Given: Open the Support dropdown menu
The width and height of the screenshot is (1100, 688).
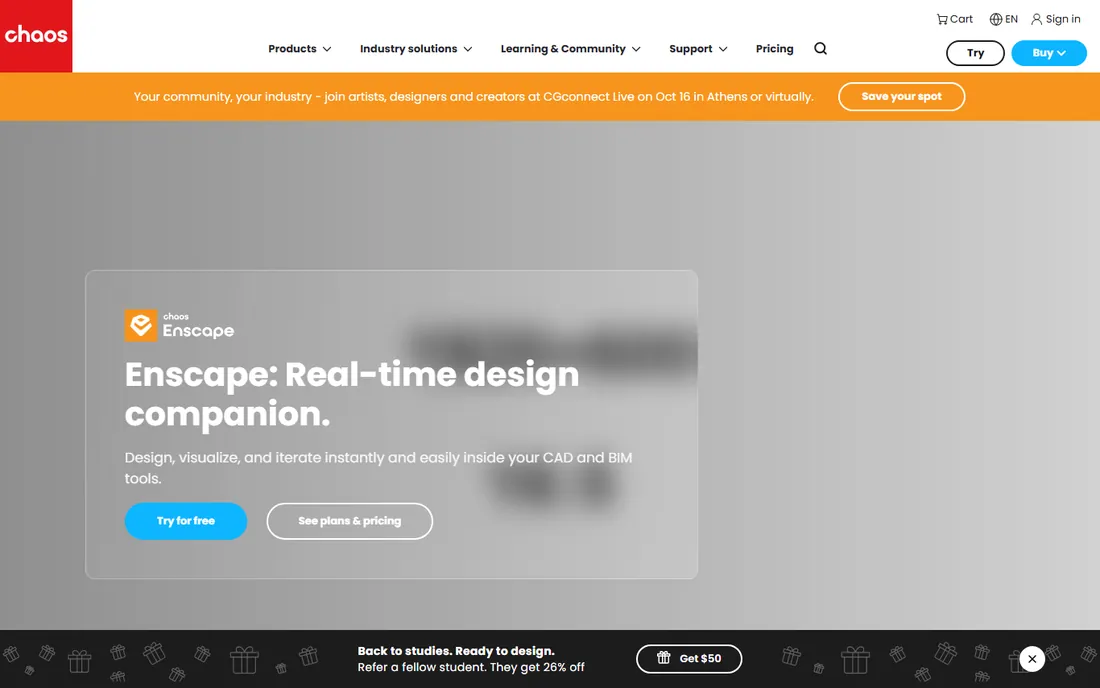Looking at the screenshot, I should pyautogui.click(x=698, y=48).
